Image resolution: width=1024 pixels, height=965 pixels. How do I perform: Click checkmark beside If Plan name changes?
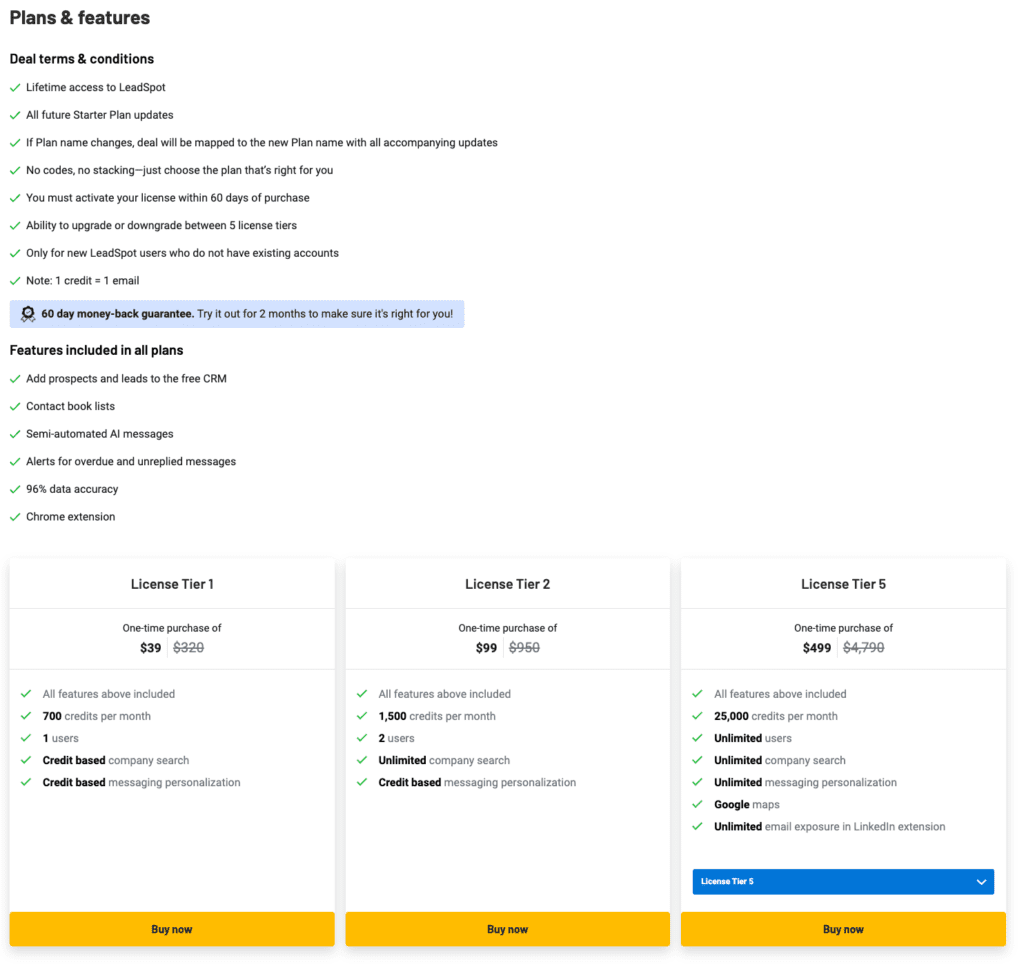[15, 143]
